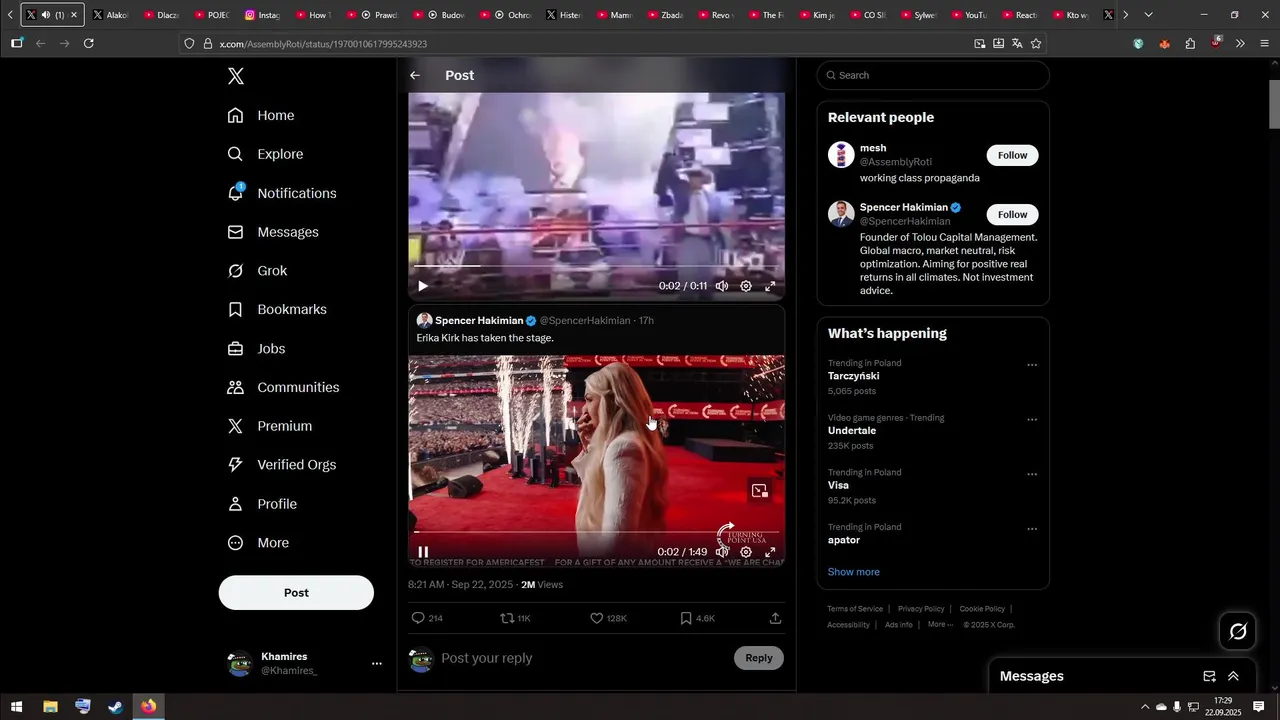The height and width of the screenshot is (720, 1280).
Task: Seek on lower video progress bar
Action: [x=596, y=532]
